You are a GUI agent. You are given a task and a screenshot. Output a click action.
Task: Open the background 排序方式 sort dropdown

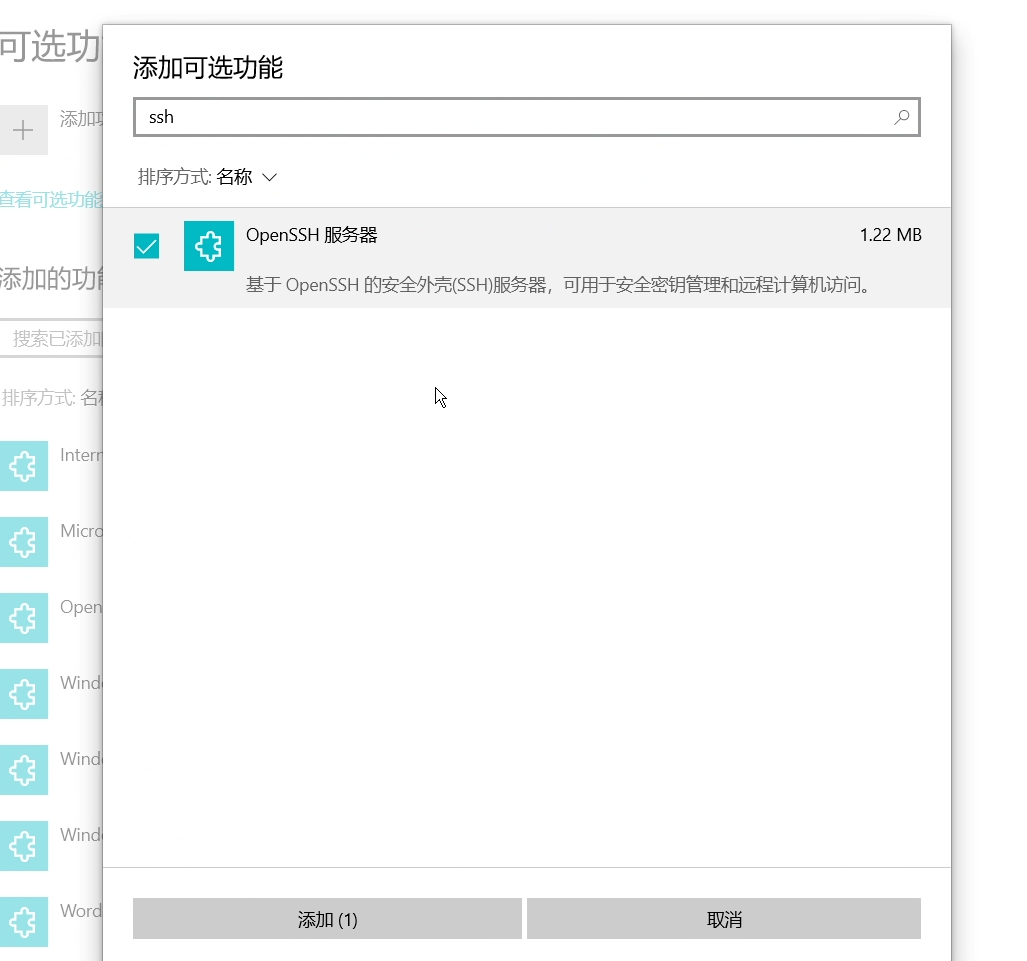tap(52, 398)
